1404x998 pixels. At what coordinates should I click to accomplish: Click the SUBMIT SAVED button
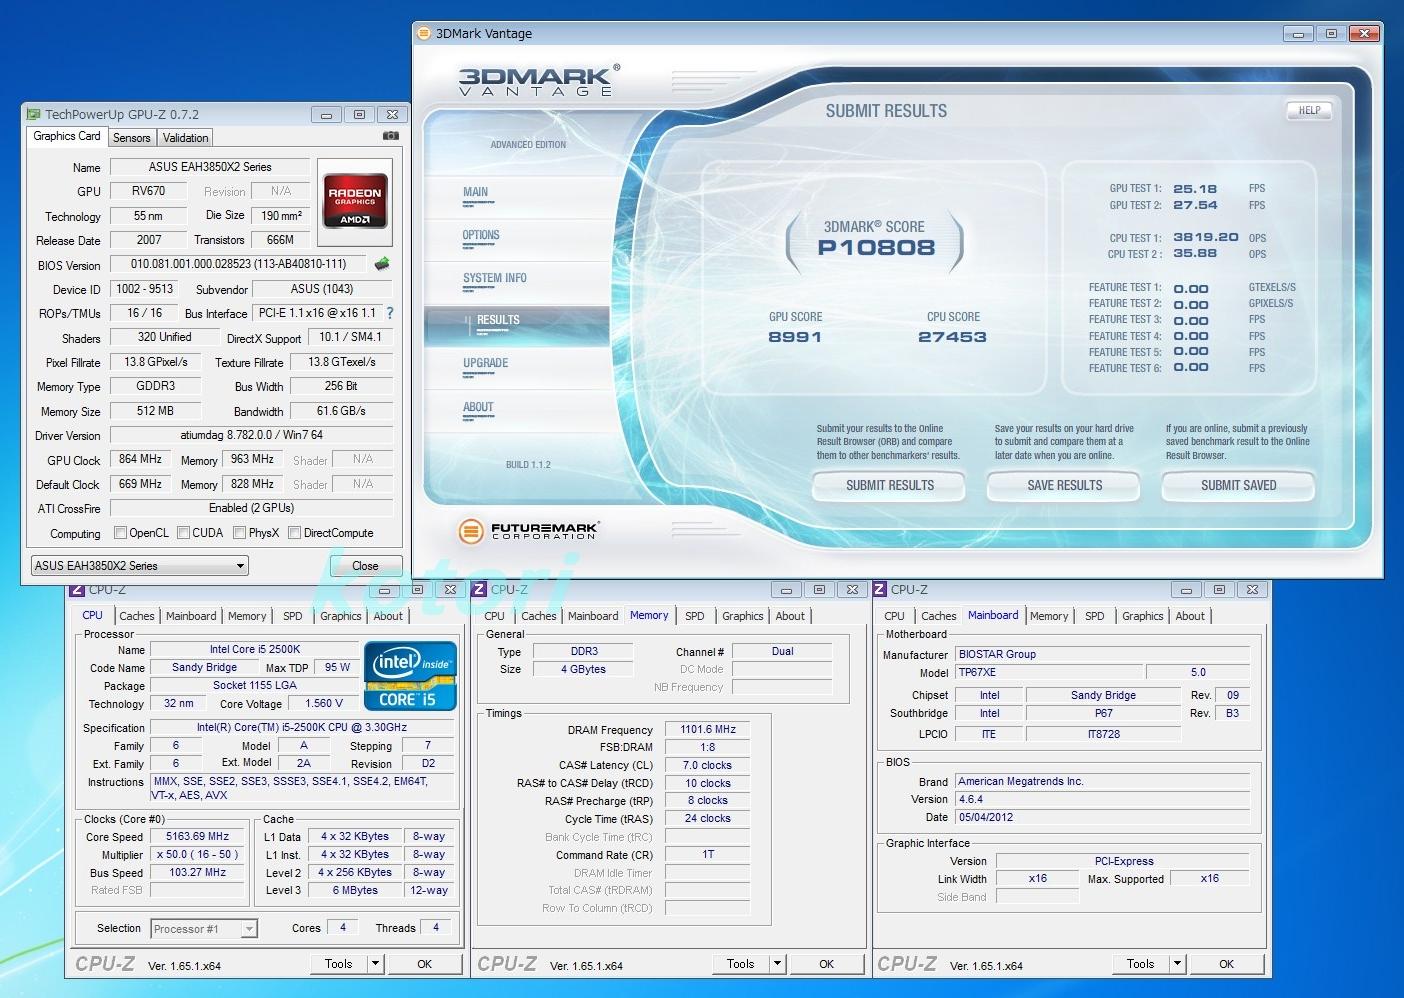pos(1238,485)
